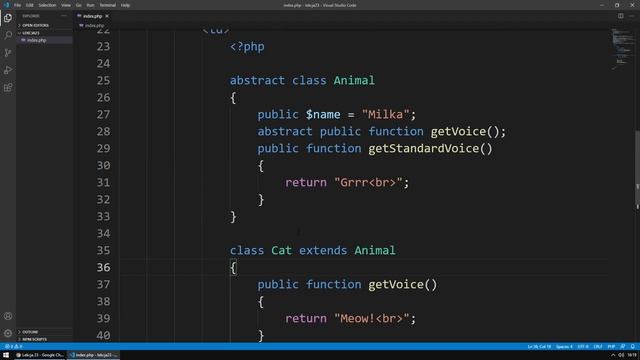Click the PHP language mode indicator
The height and width of the screenshot is (360, 640).
(x=611, y=347)
